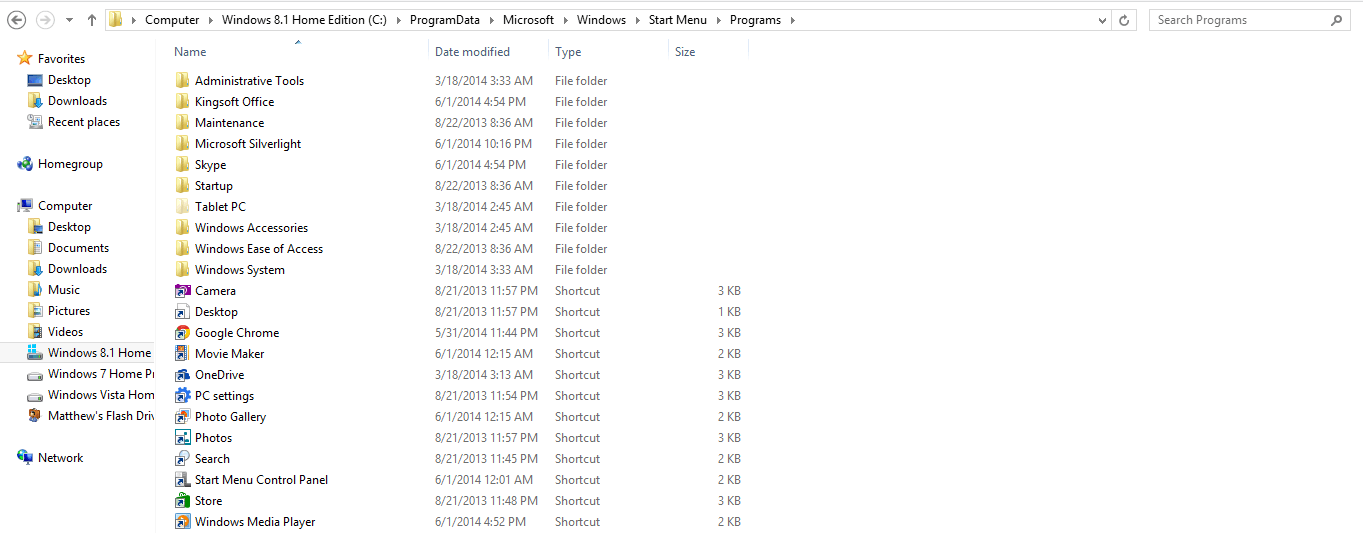1363x533 pixels.
Task: Expand the Computer breadcrumb arrow
Action: [x=209, y=20]
